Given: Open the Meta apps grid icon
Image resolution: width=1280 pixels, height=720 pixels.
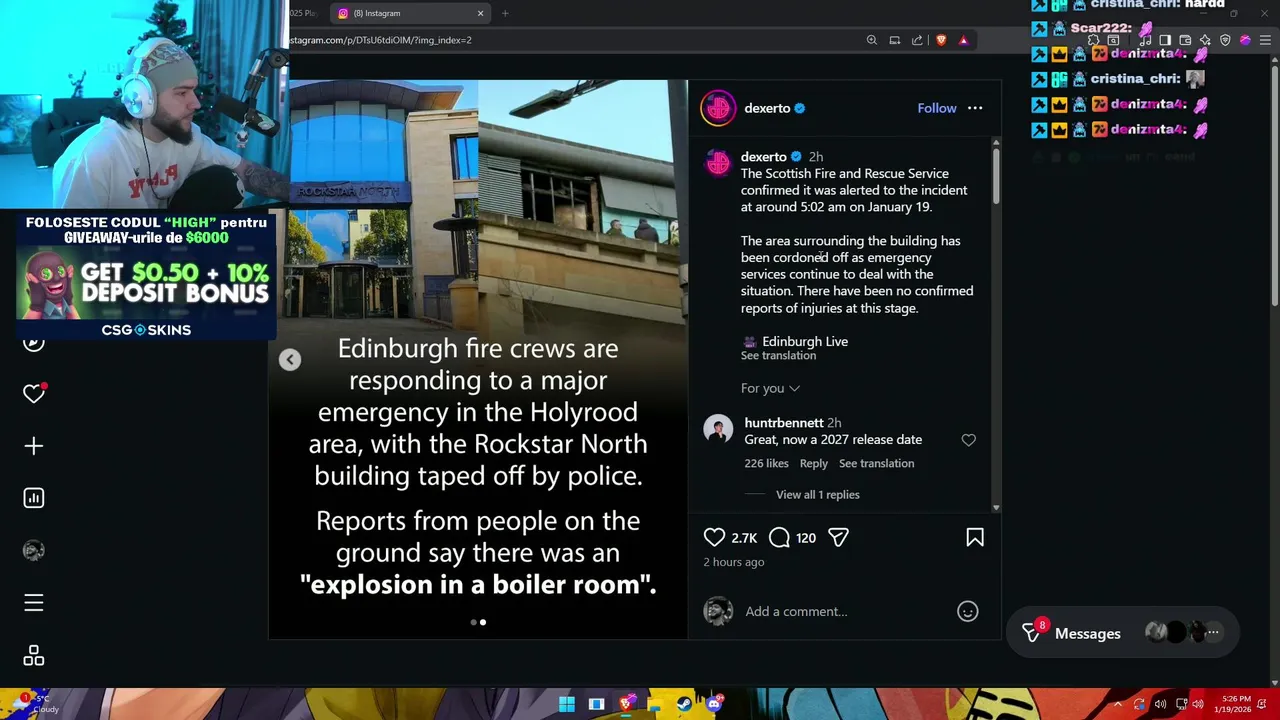Looking at the screenshot, I should [x=34, y=655].
